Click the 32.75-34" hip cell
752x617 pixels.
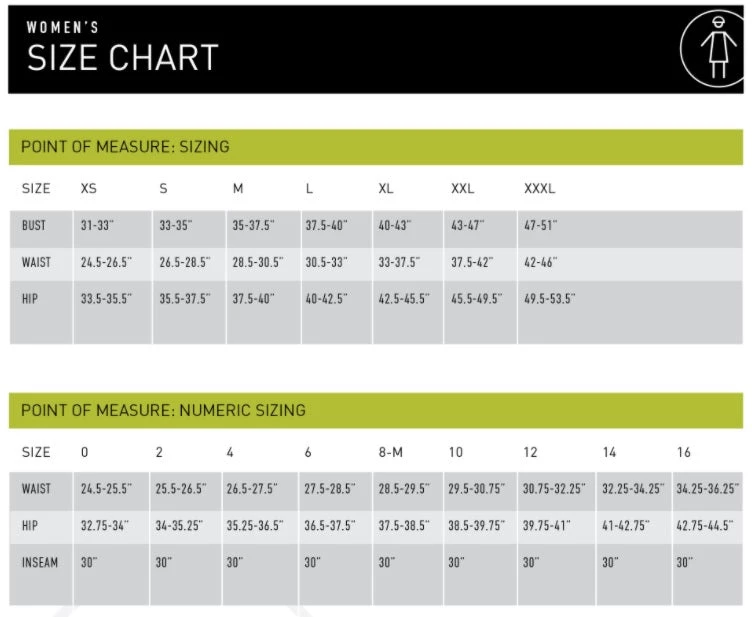point(106,525)
